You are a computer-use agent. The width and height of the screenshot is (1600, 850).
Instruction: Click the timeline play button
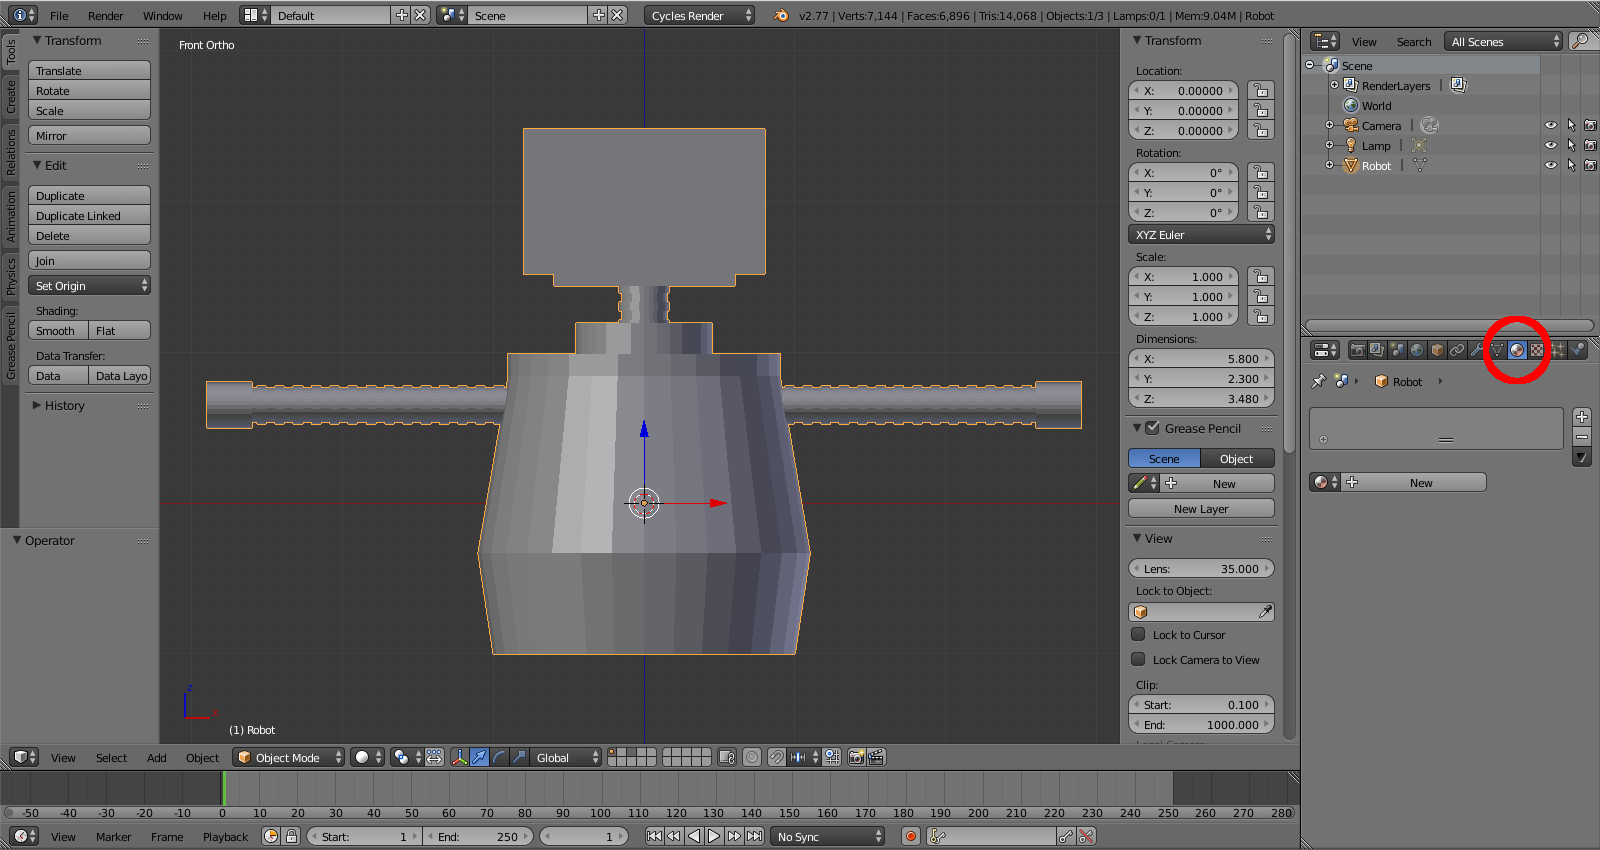[x=714, y=836]
